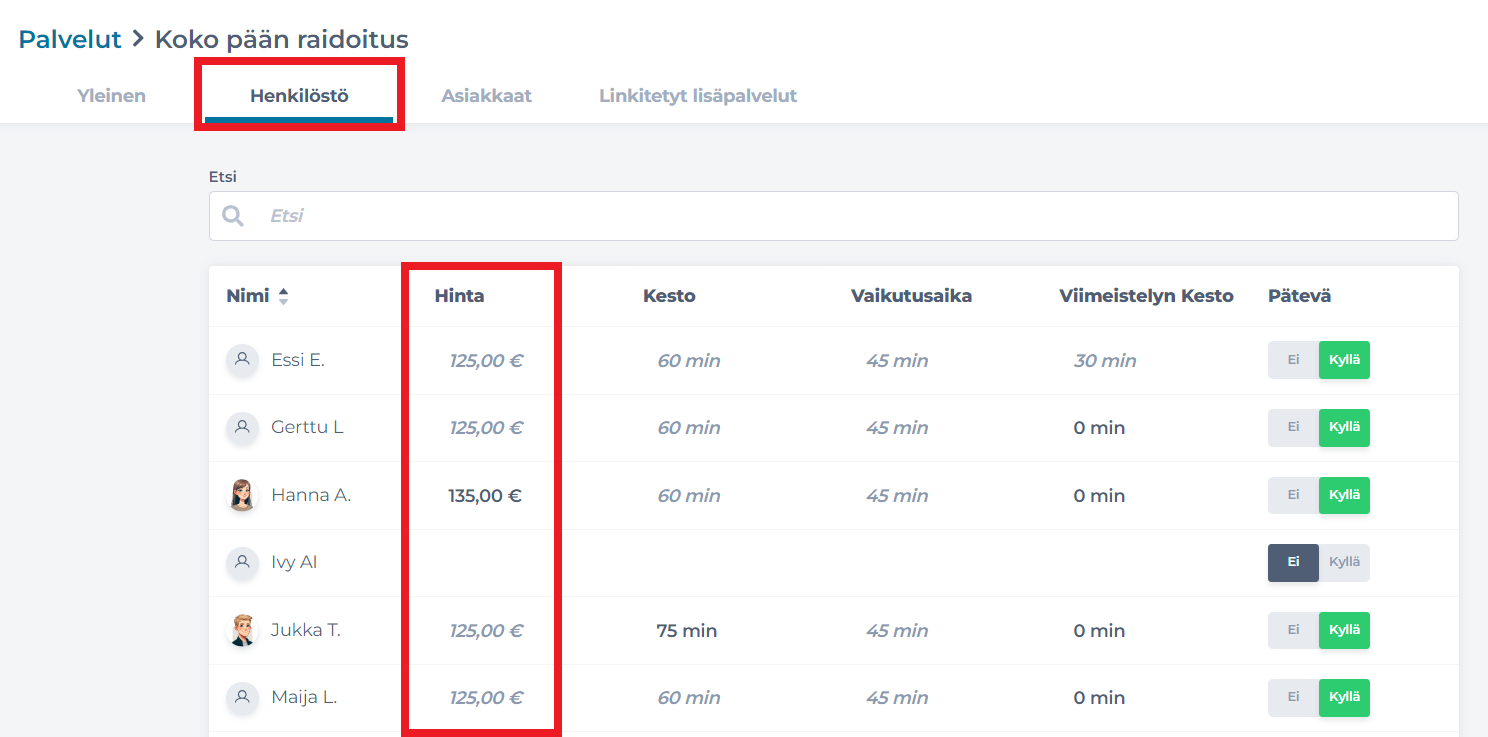Screen dimensions: 1488x737
Task: Select Kyllä in Hanna A.'s row
Action: click(x=1344, y=495)
